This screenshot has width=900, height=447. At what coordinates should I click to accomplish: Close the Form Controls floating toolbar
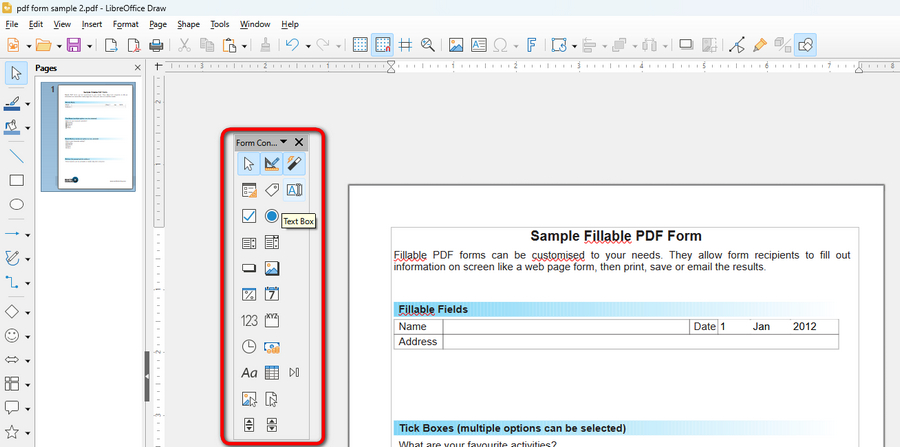coord(299,142)
